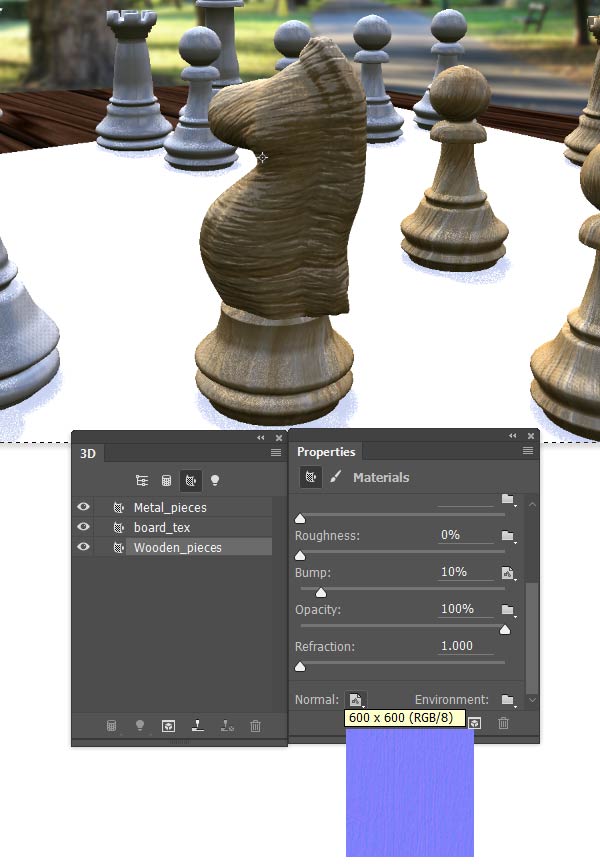Click the ground plane stamp icon
The height and width of the screenshot is (868, 600).
click(198, 725)
